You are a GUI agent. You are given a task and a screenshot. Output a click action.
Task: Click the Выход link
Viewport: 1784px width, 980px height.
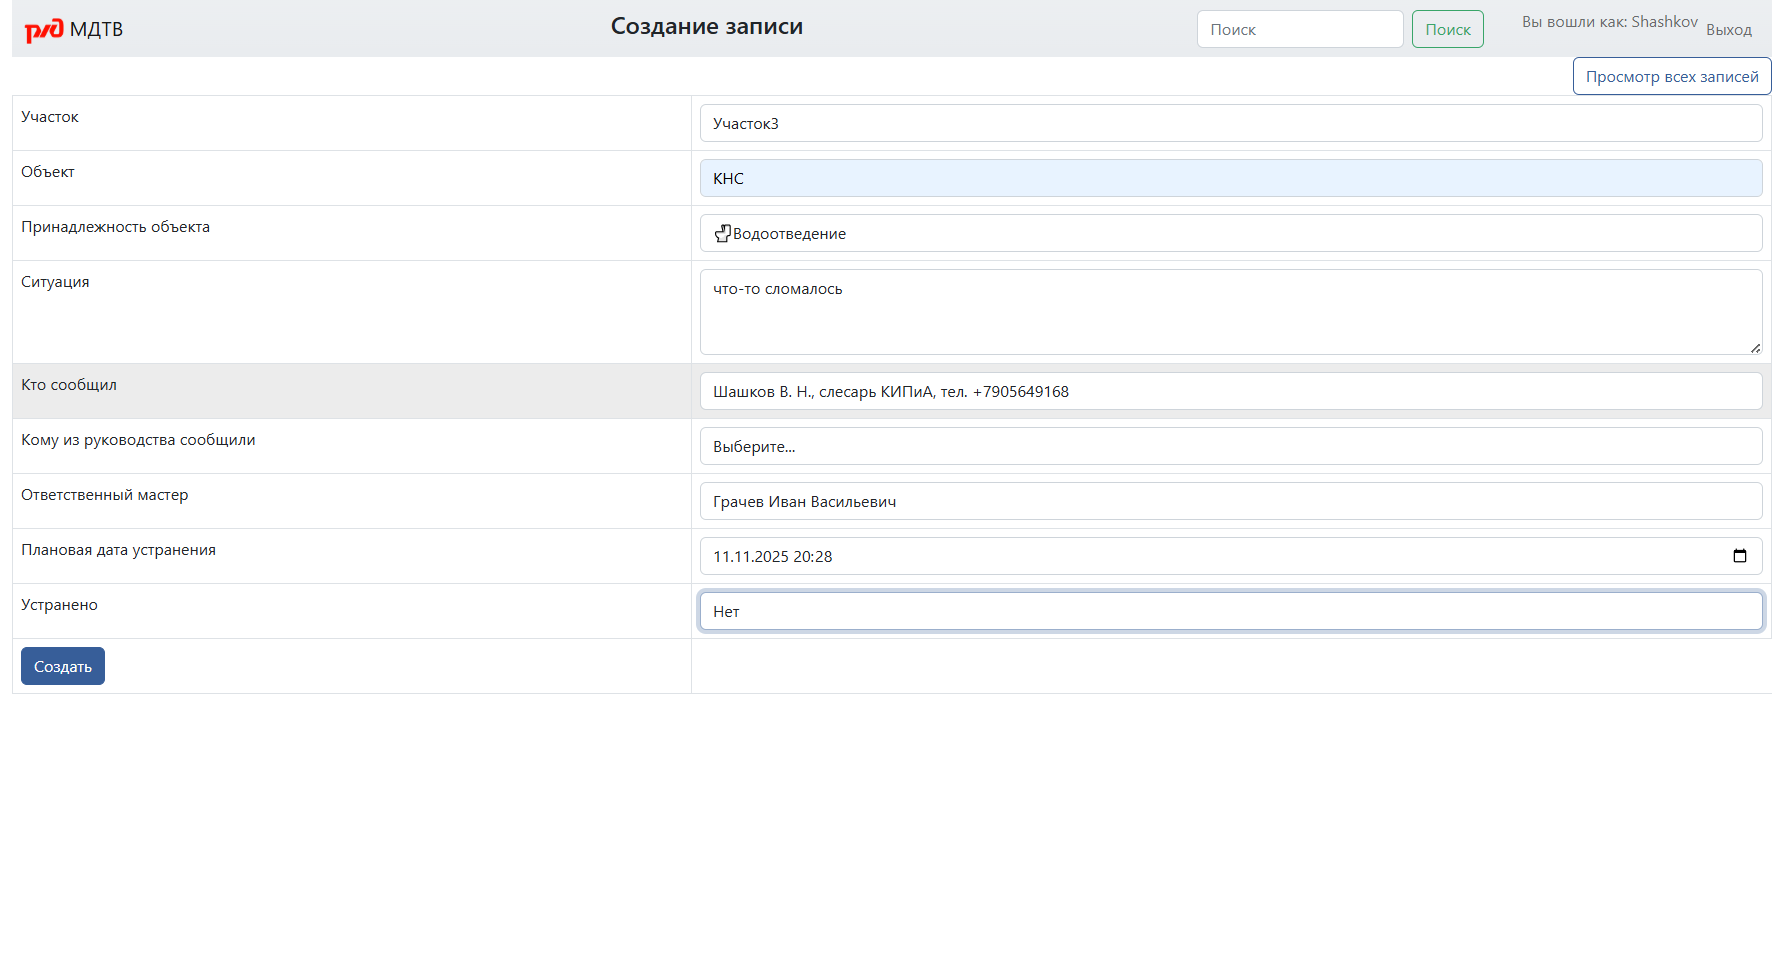tap(1728, 30)
